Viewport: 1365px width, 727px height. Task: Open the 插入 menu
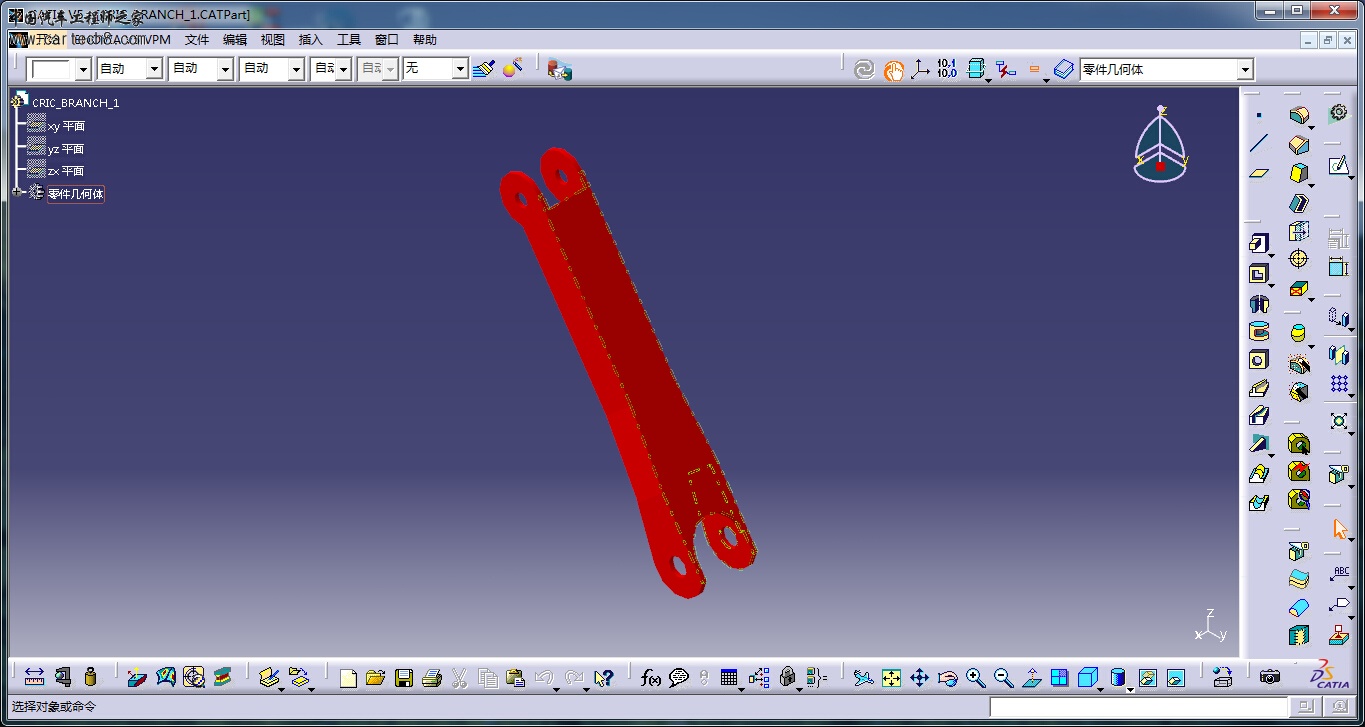(311, 40)
